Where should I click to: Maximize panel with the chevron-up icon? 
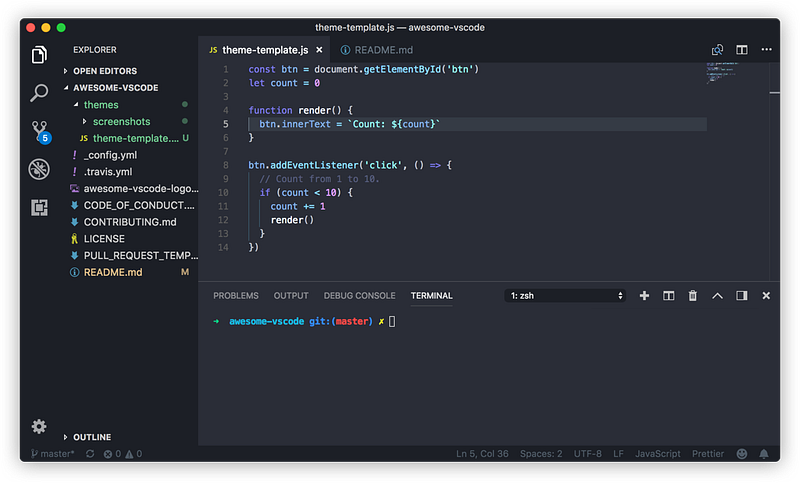717,296
